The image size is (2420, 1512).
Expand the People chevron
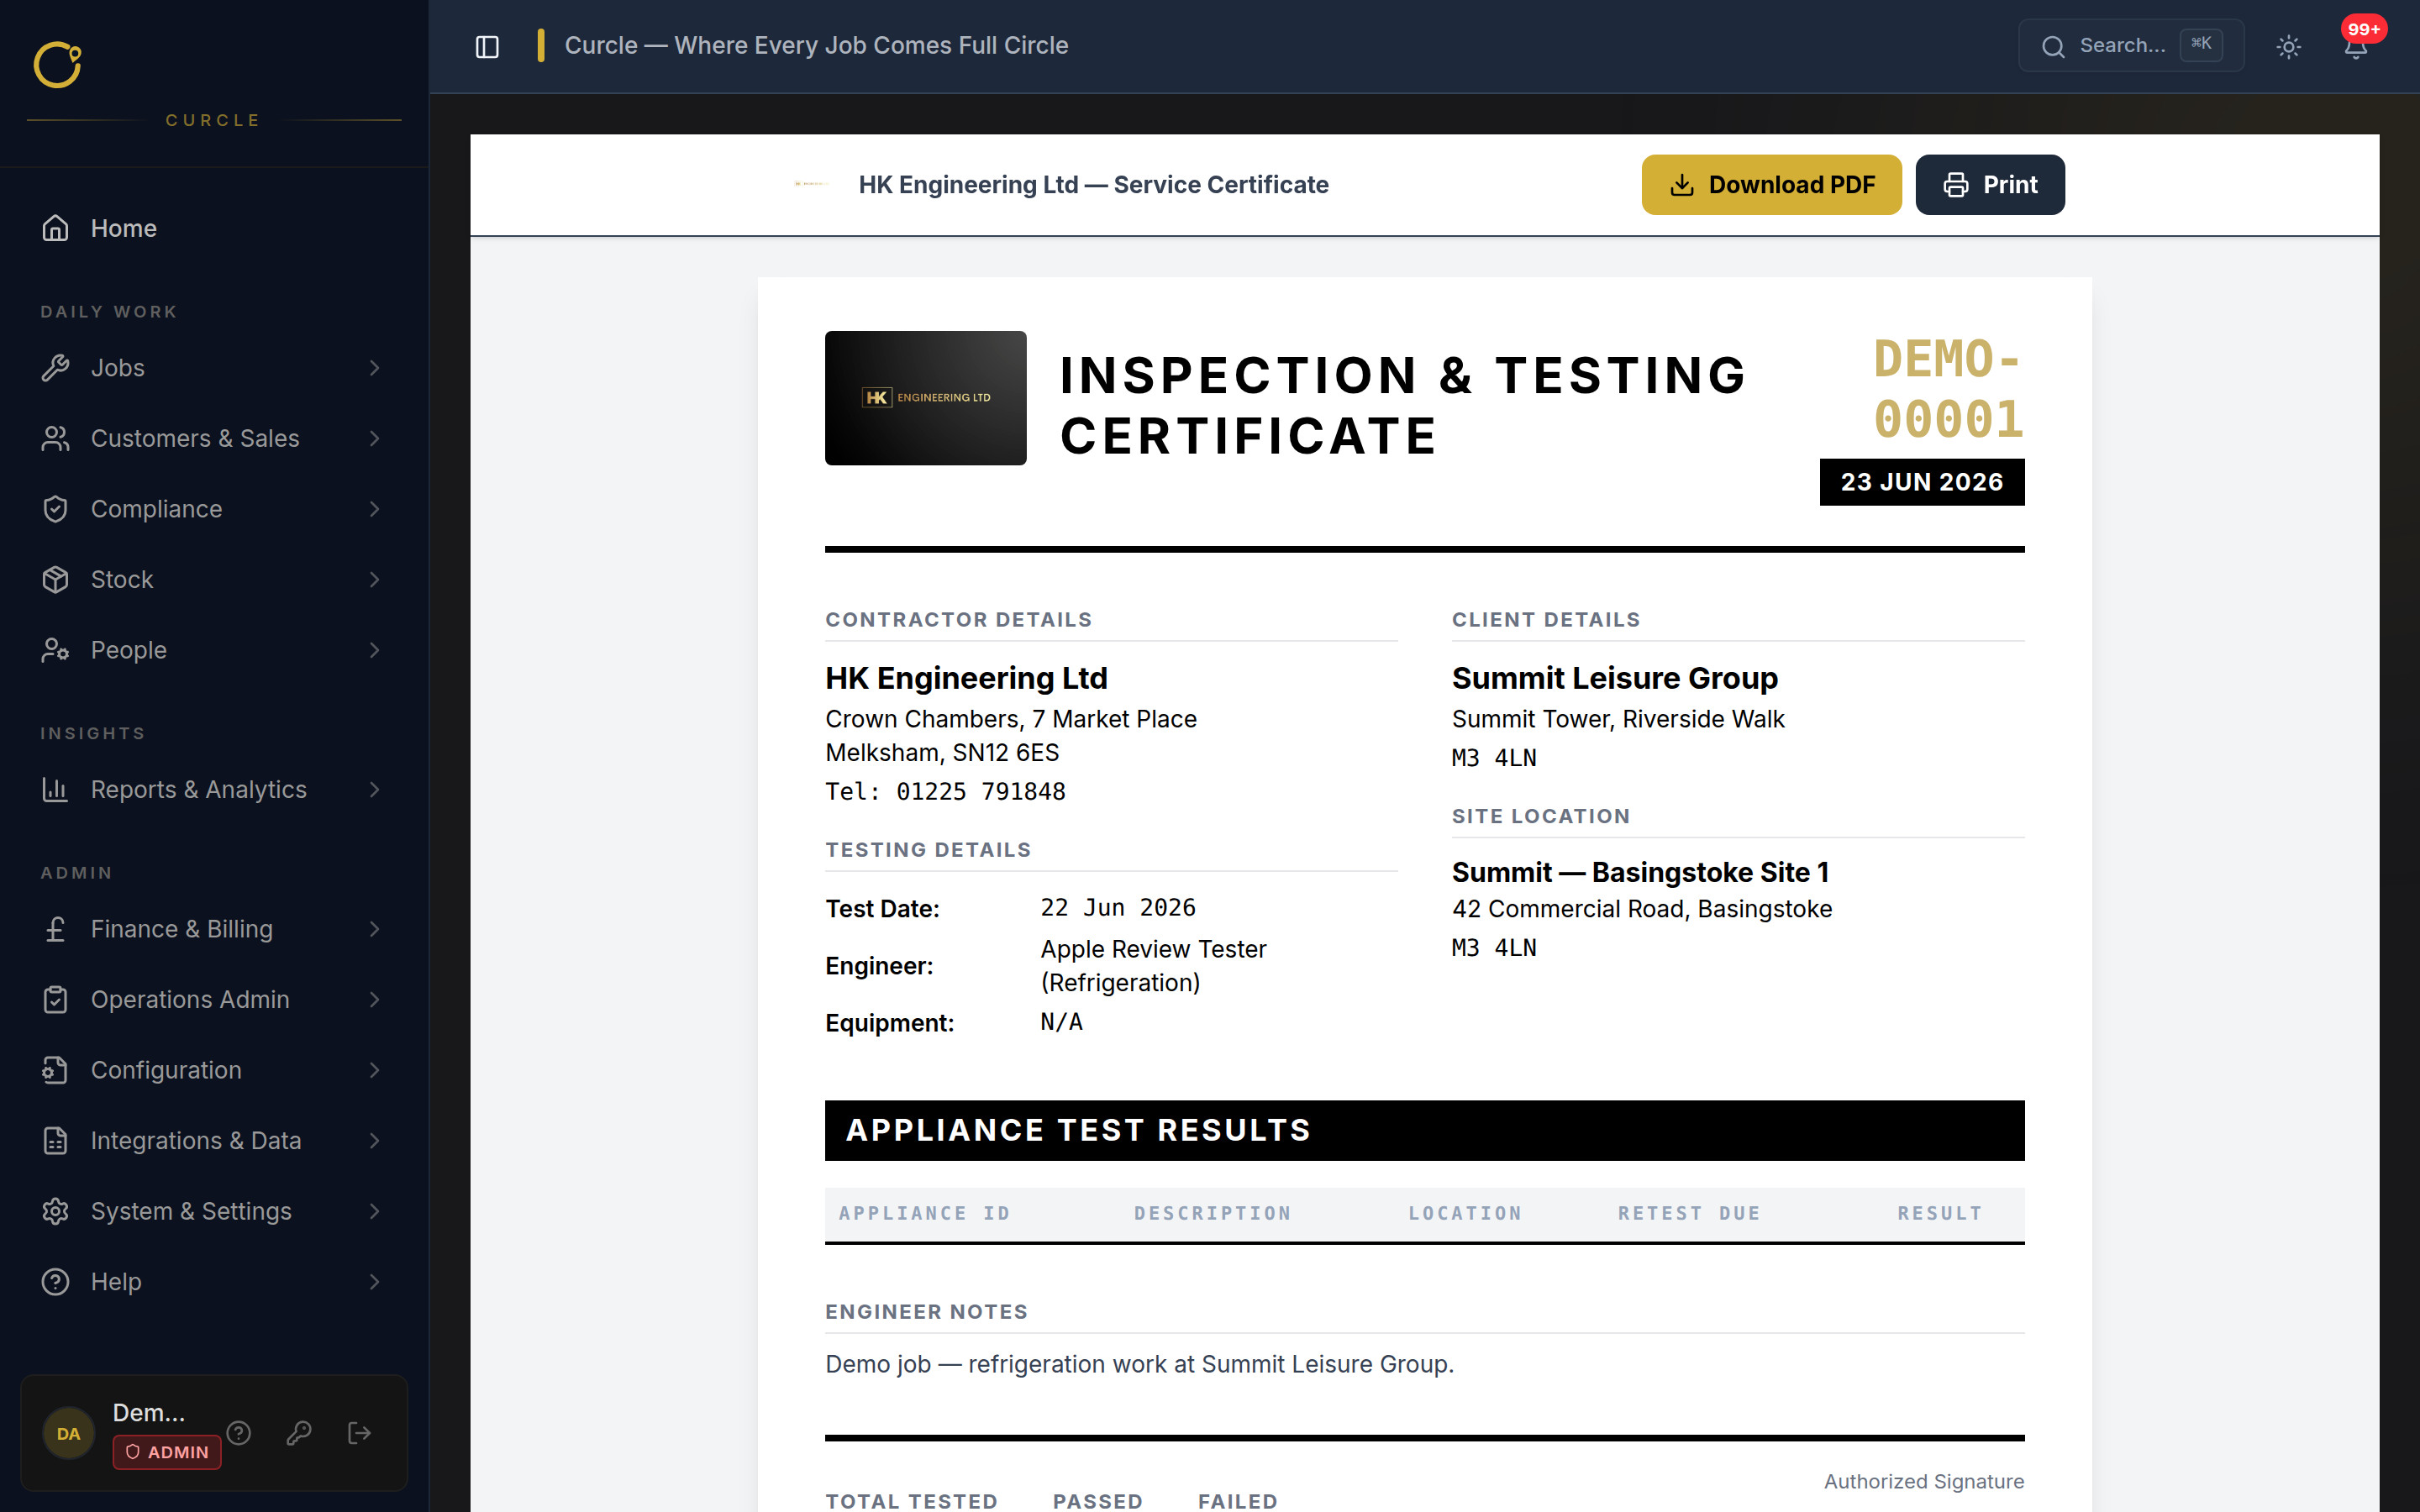click(374, 650)
